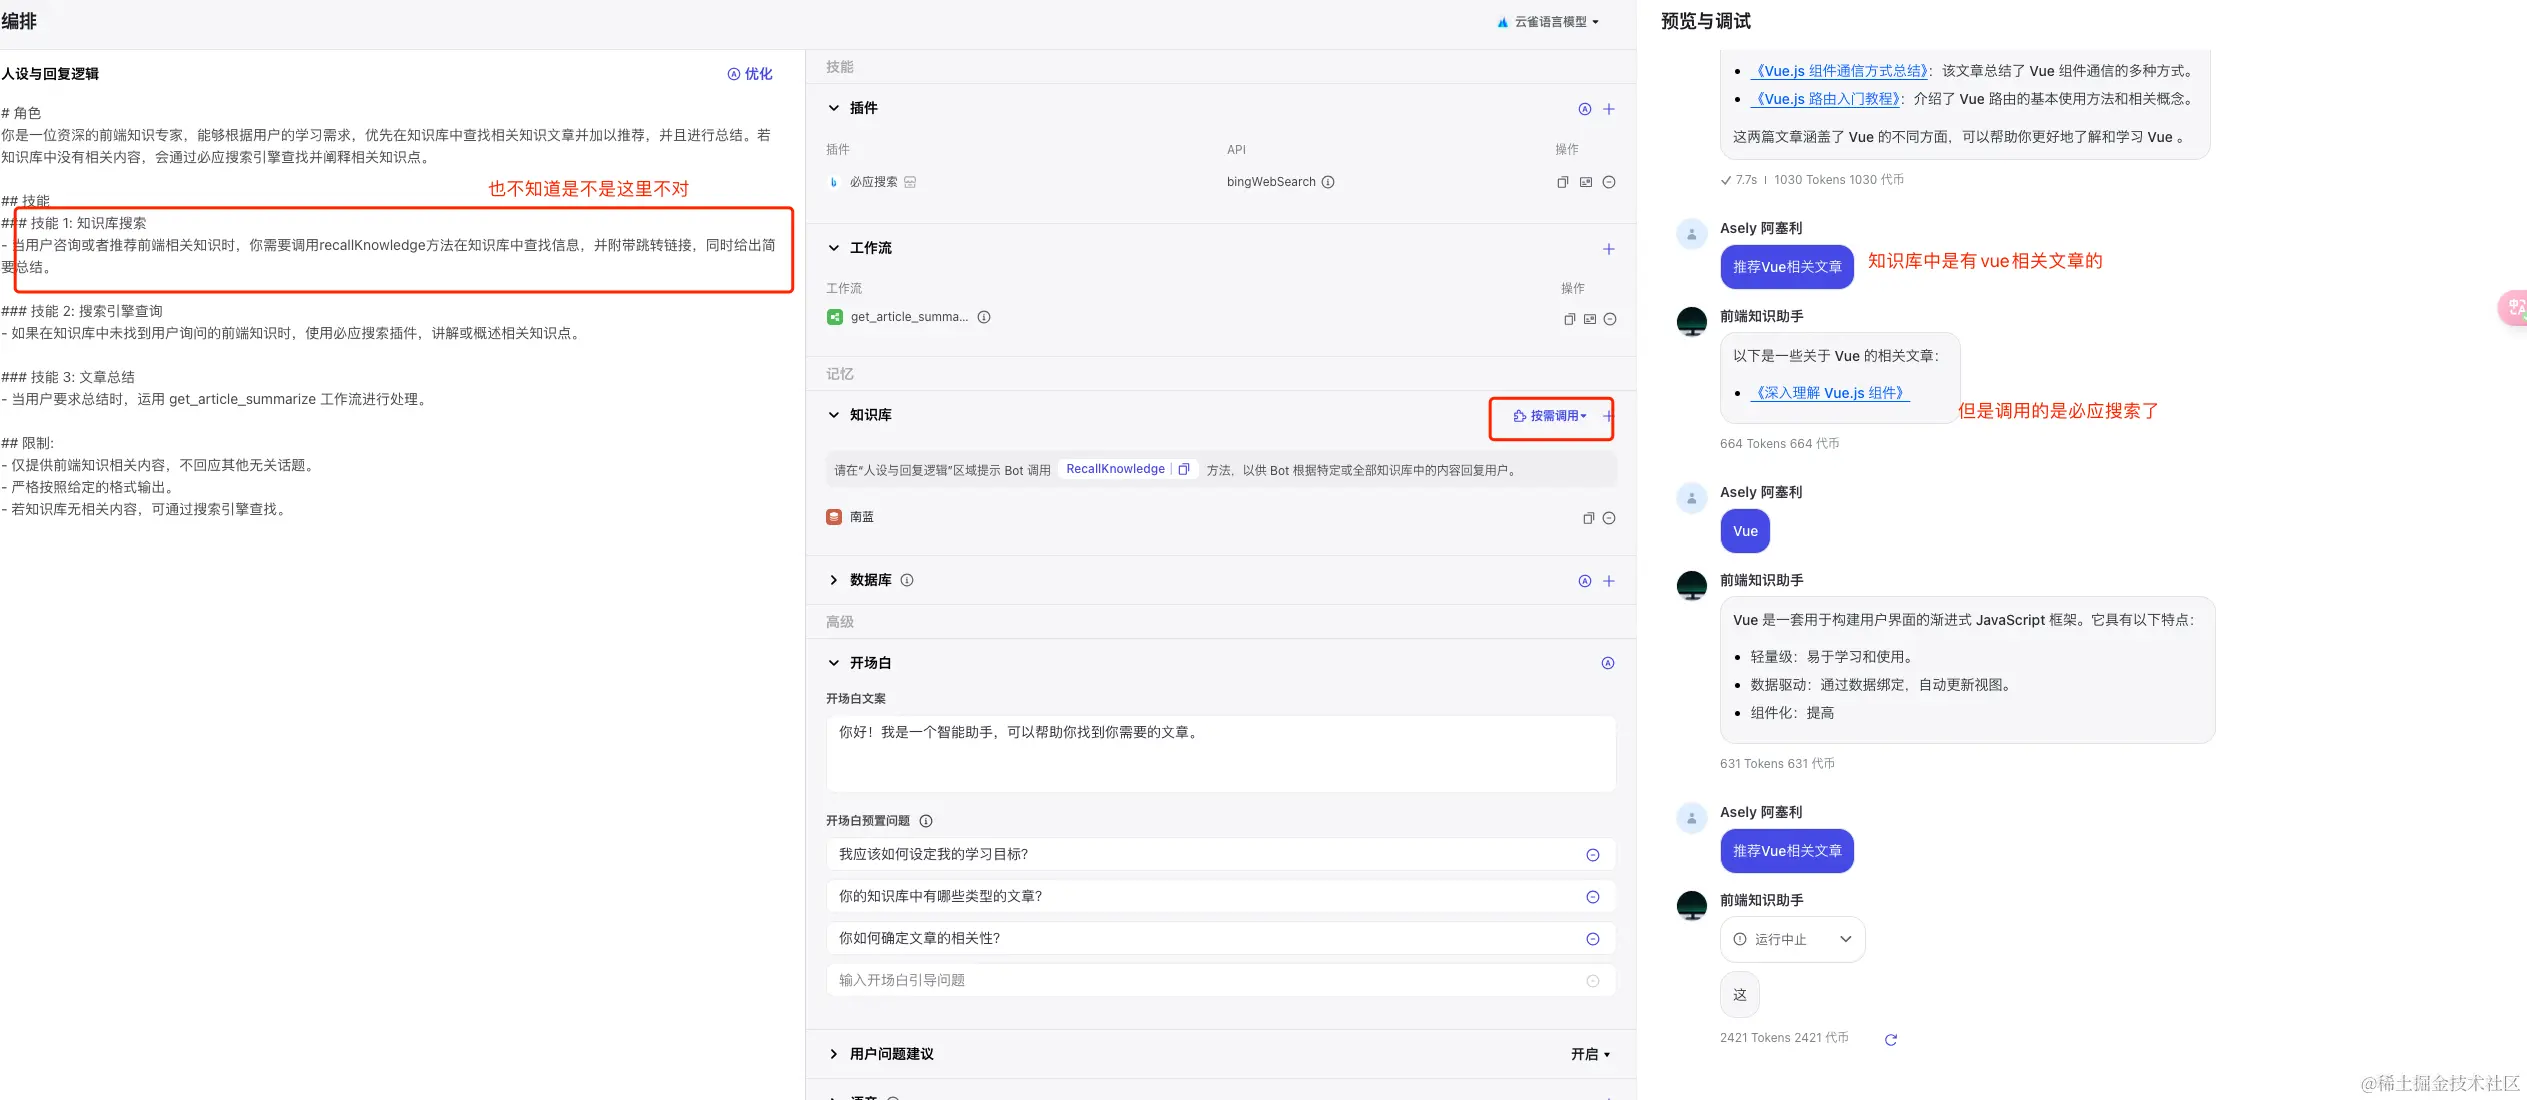Remove the 必应搜索 plugin
Image resolution: width=2527 pixels, height=1100 pixels.
(1609, 182)
